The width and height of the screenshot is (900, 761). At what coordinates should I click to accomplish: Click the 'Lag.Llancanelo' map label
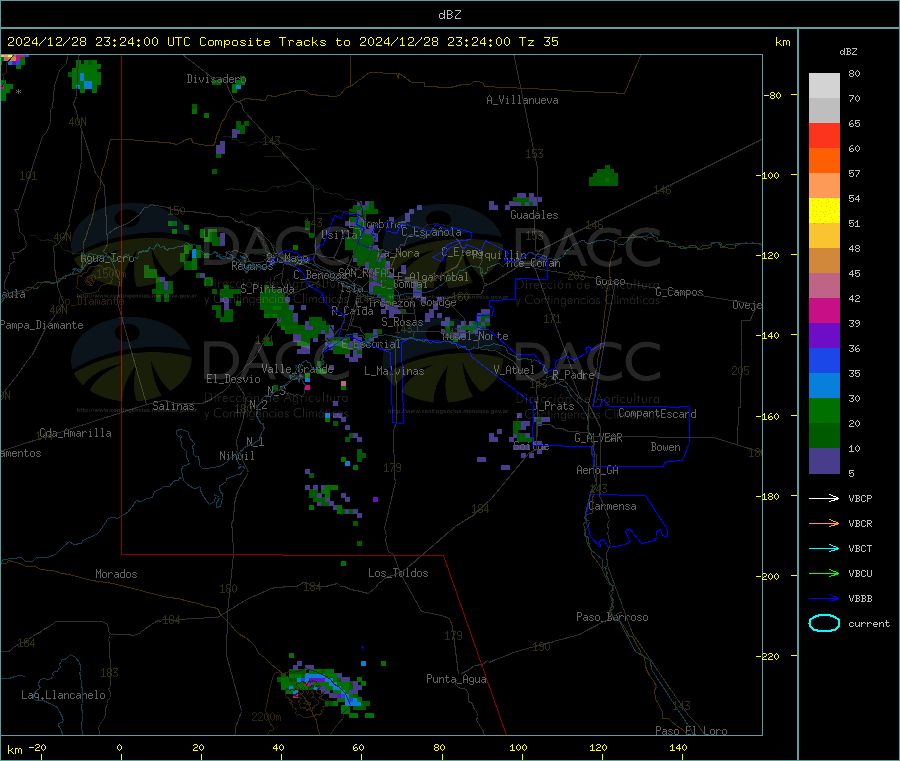pyautogui.click(x=64, y=696)
